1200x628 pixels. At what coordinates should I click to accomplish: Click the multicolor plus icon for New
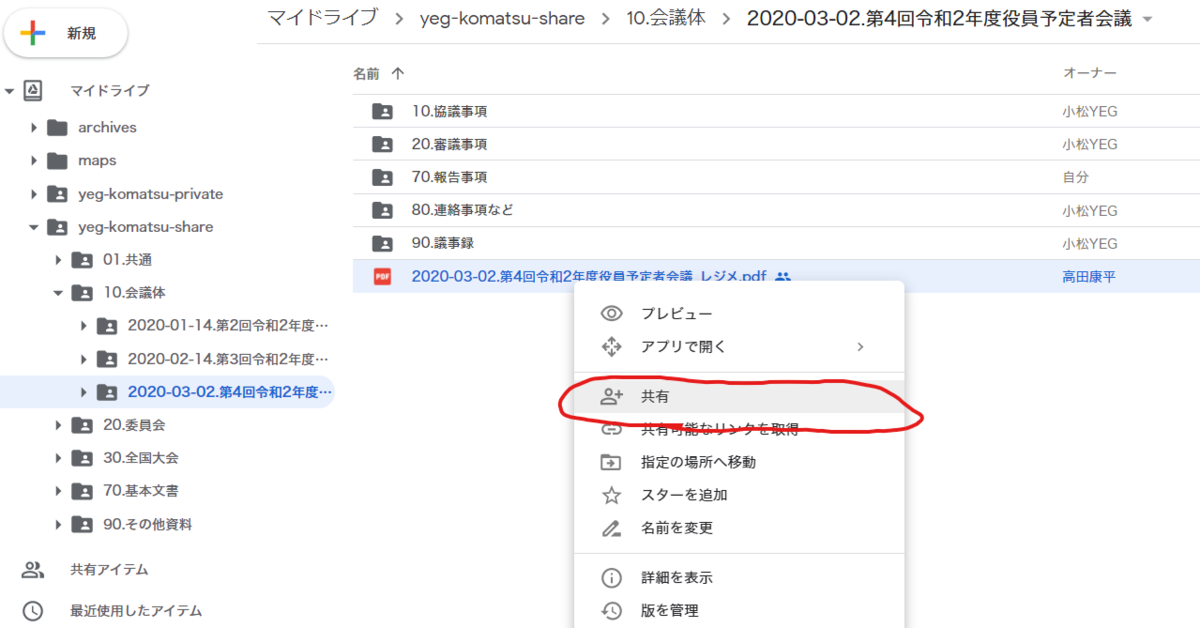[33, 34]
